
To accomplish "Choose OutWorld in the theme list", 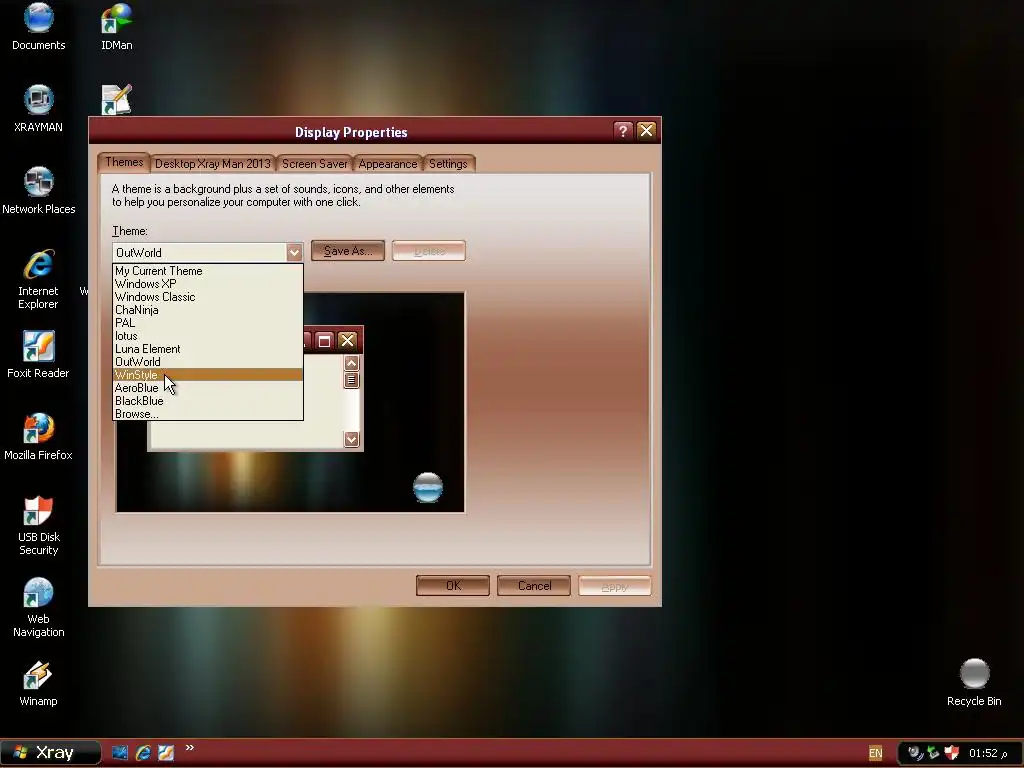I will point(208,362).
